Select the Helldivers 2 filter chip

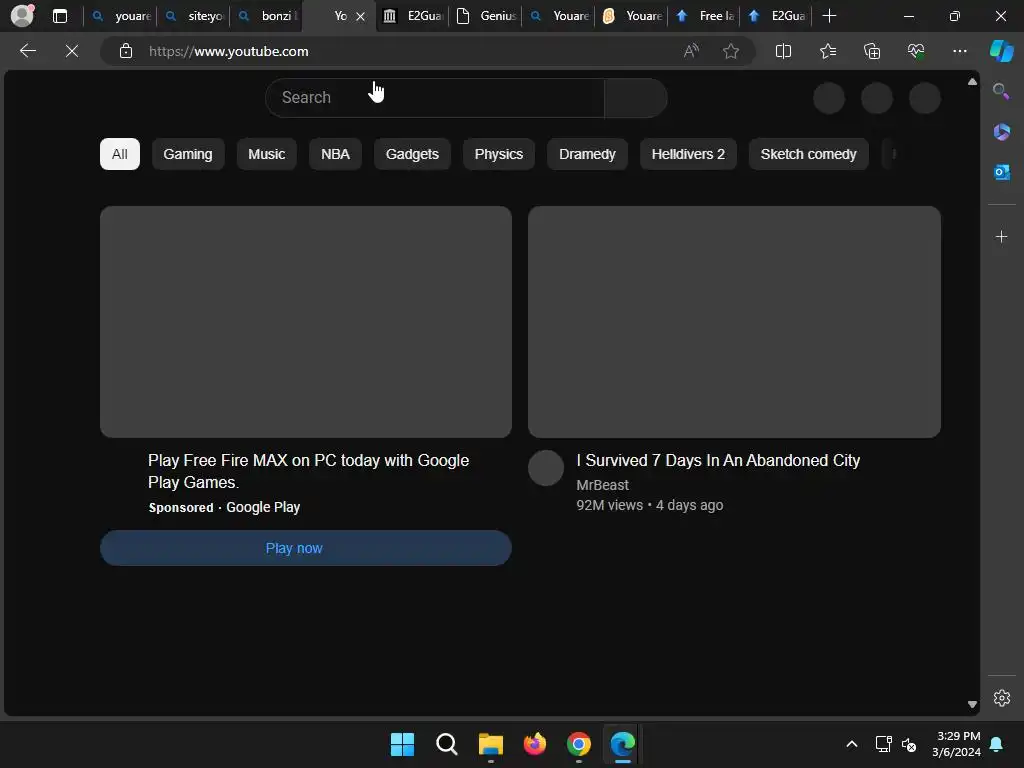coord(688,154)
